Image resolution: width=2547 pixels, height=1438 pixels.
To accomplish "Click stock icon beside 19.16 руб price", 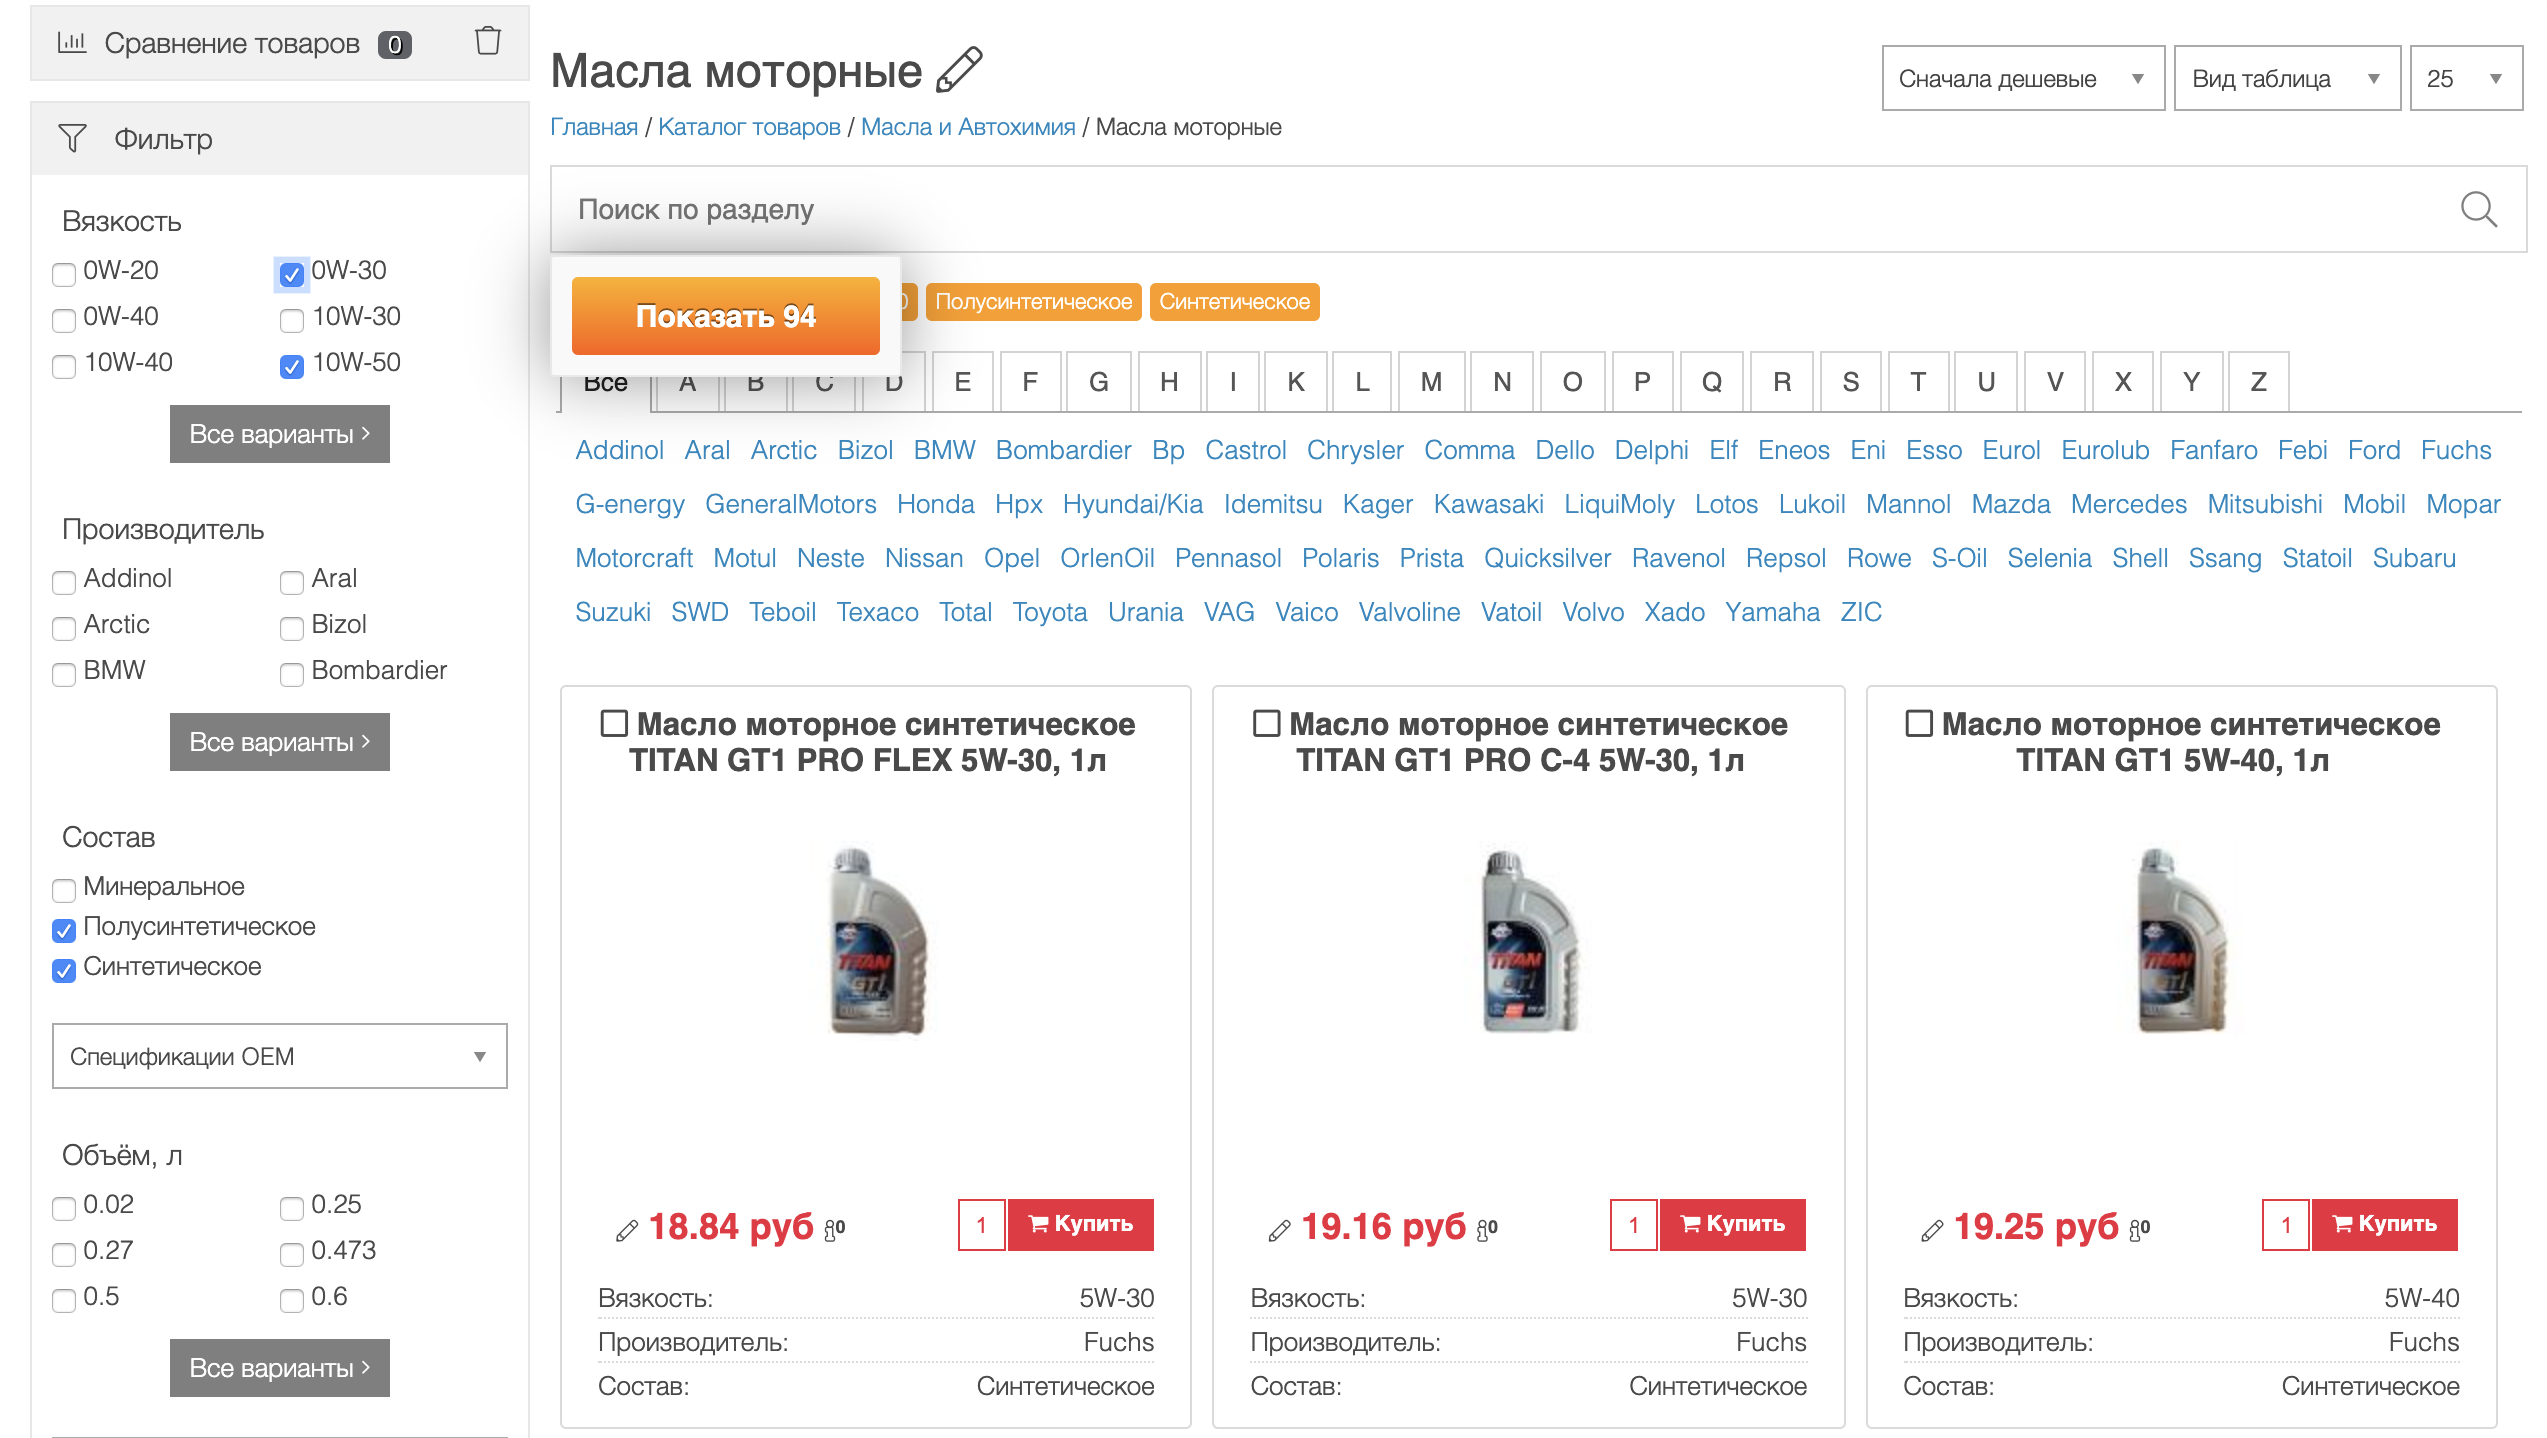I will [x=1487, y=1229].
